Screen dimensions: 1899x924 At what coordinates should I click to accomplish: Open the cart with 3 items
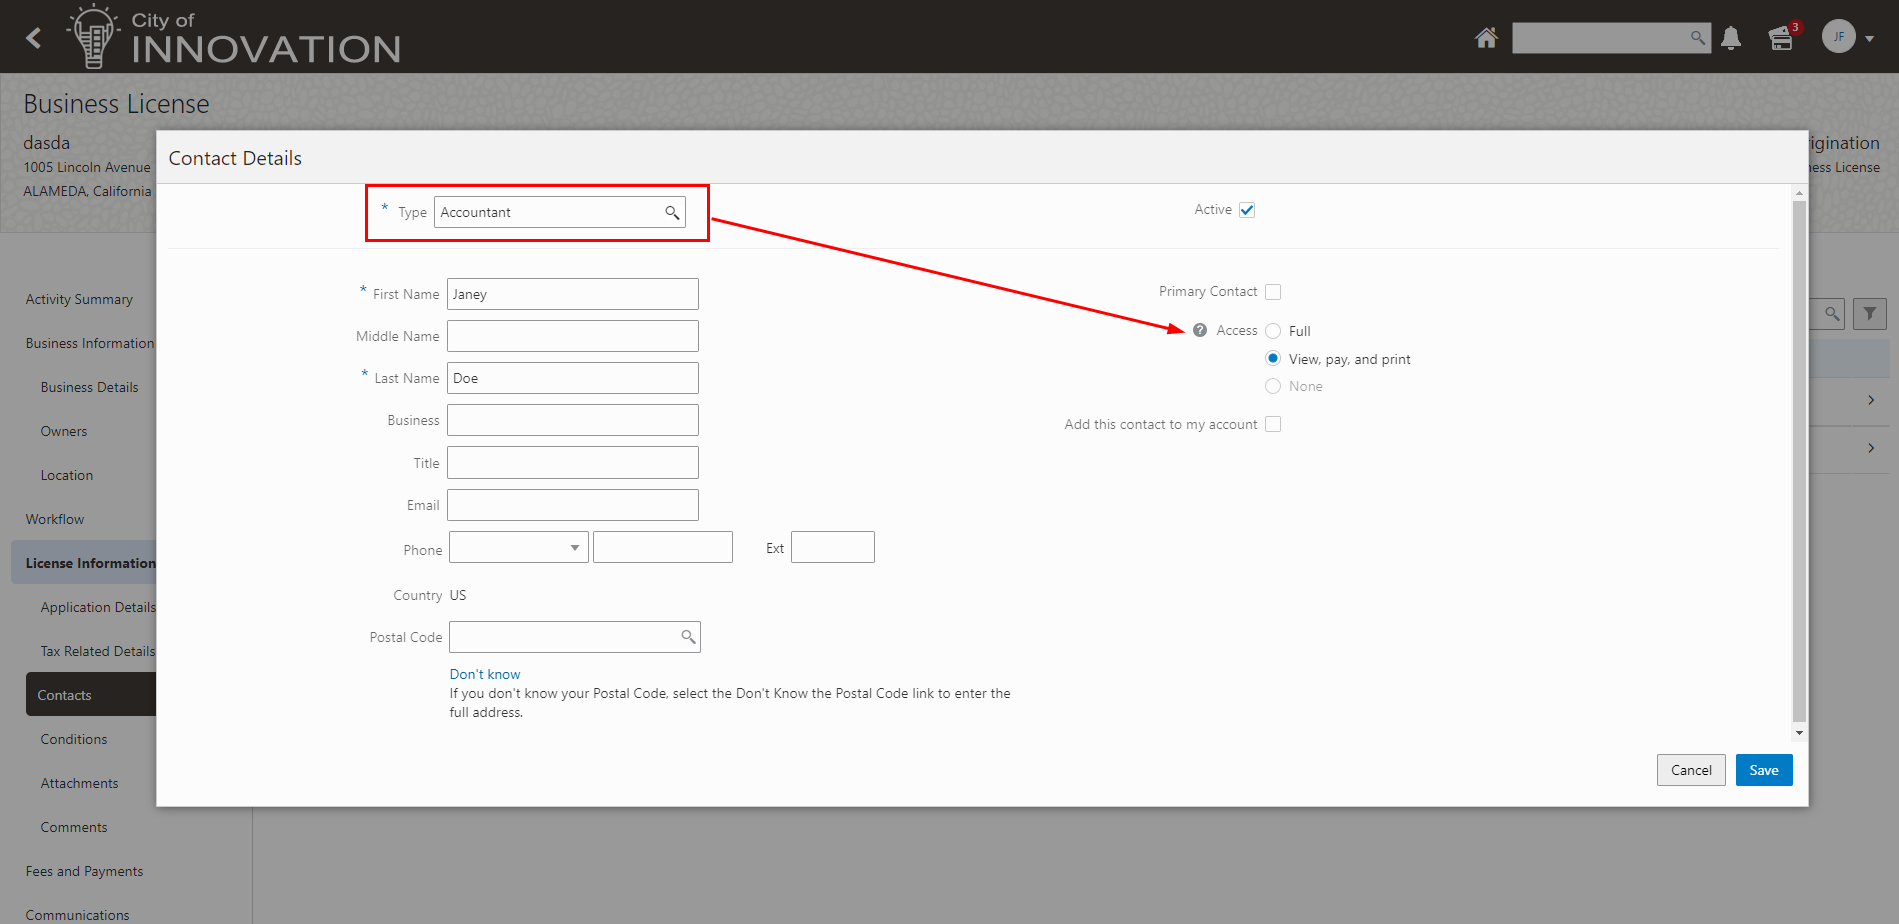point(1781,38)
